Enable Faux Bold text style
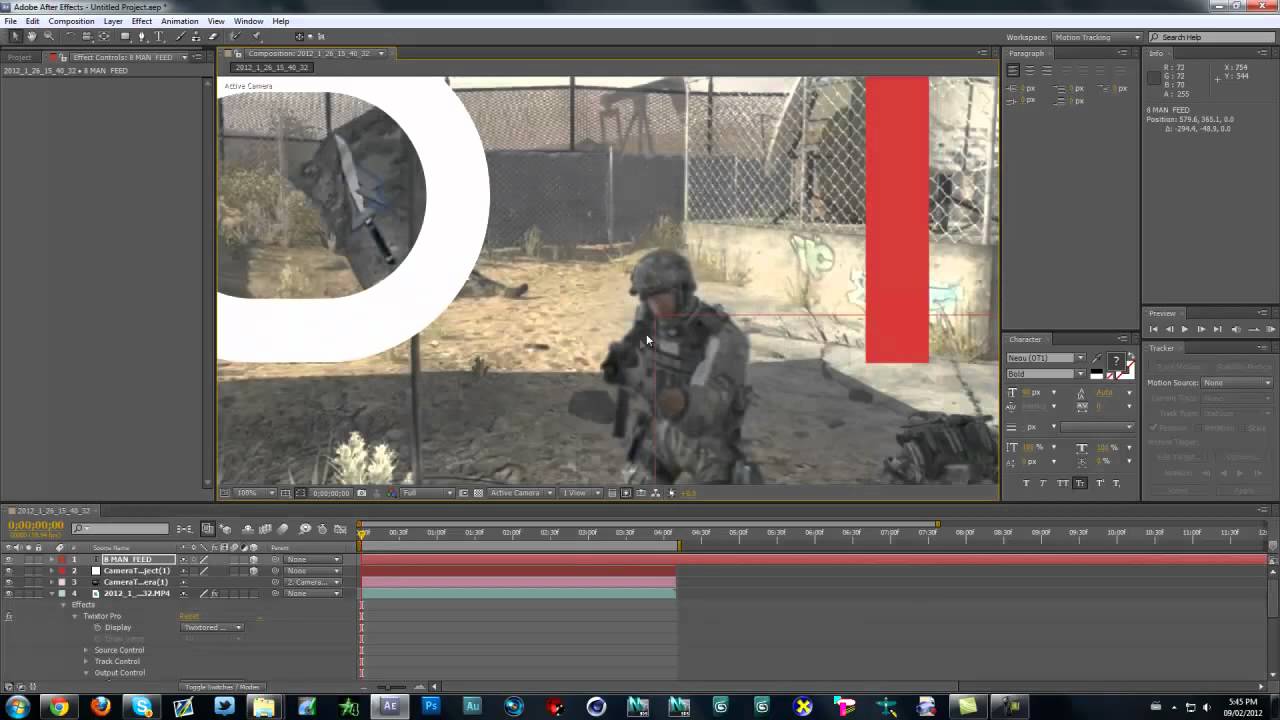Screen dimensions: 1280x720 [x=1026, y=483]
